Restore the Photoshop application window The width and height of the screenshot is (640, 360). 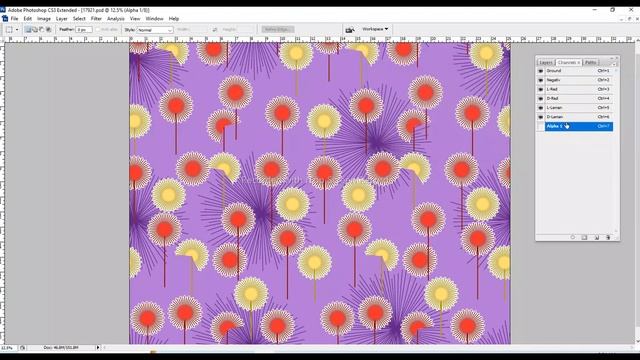tap(612, 10)
